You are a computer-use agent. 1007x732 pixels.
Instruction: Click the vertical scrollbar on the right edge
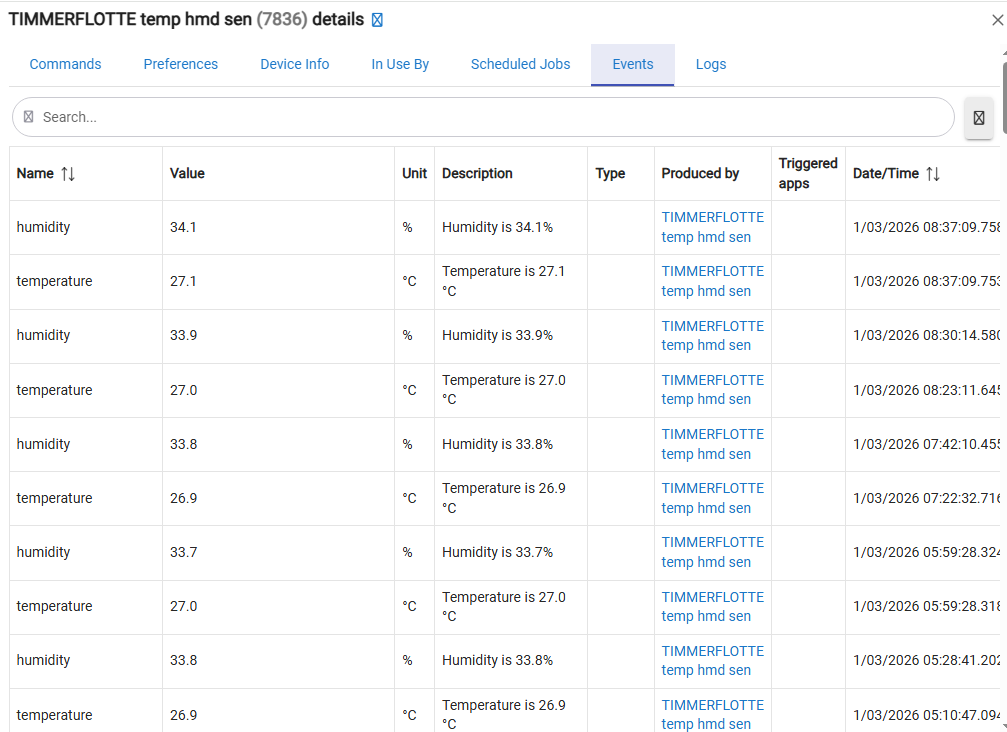[x=1003, y=95]
